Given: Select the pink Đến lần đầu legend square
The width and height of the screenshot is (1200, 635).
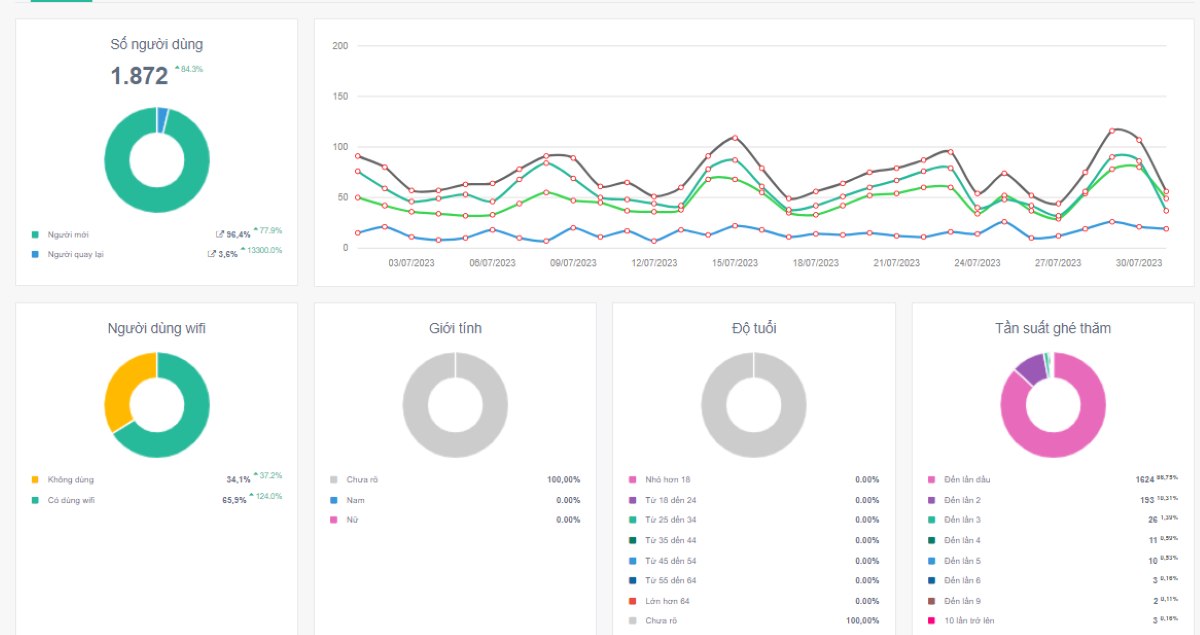Looking at the screenshot, I should click(x=932, y=480).
